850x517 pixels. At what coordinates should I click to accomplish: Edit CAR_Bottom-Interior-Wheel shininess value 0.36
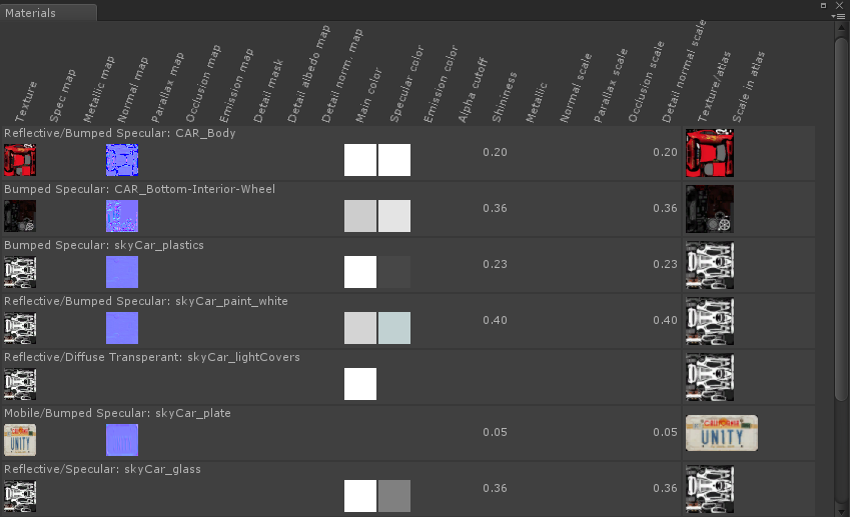pos(495,208)
